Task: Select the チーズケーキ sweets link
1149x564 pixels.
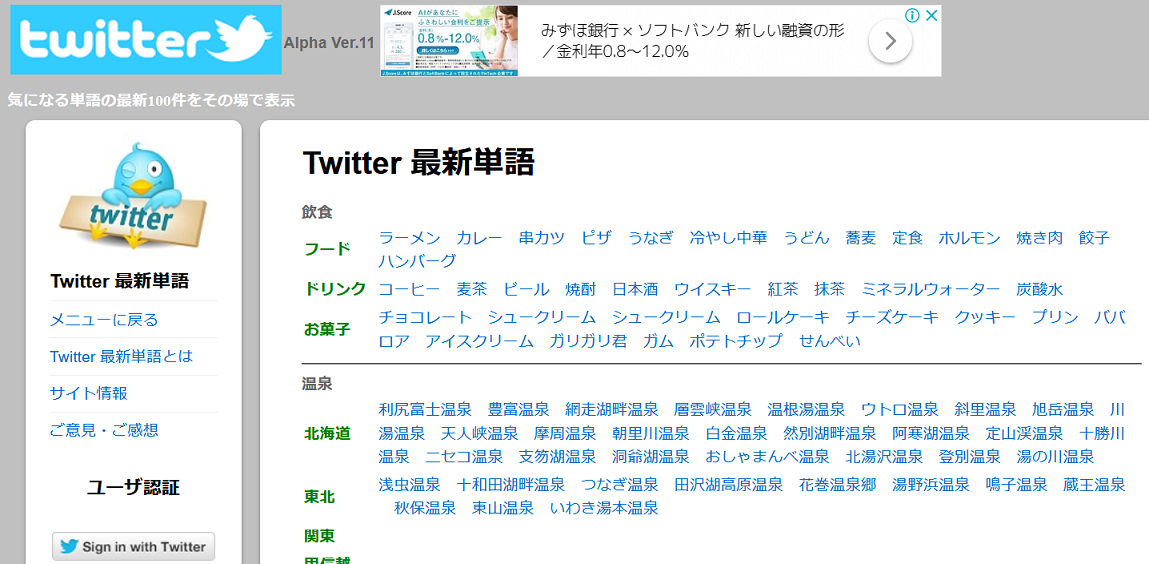Action: (892, 317)
